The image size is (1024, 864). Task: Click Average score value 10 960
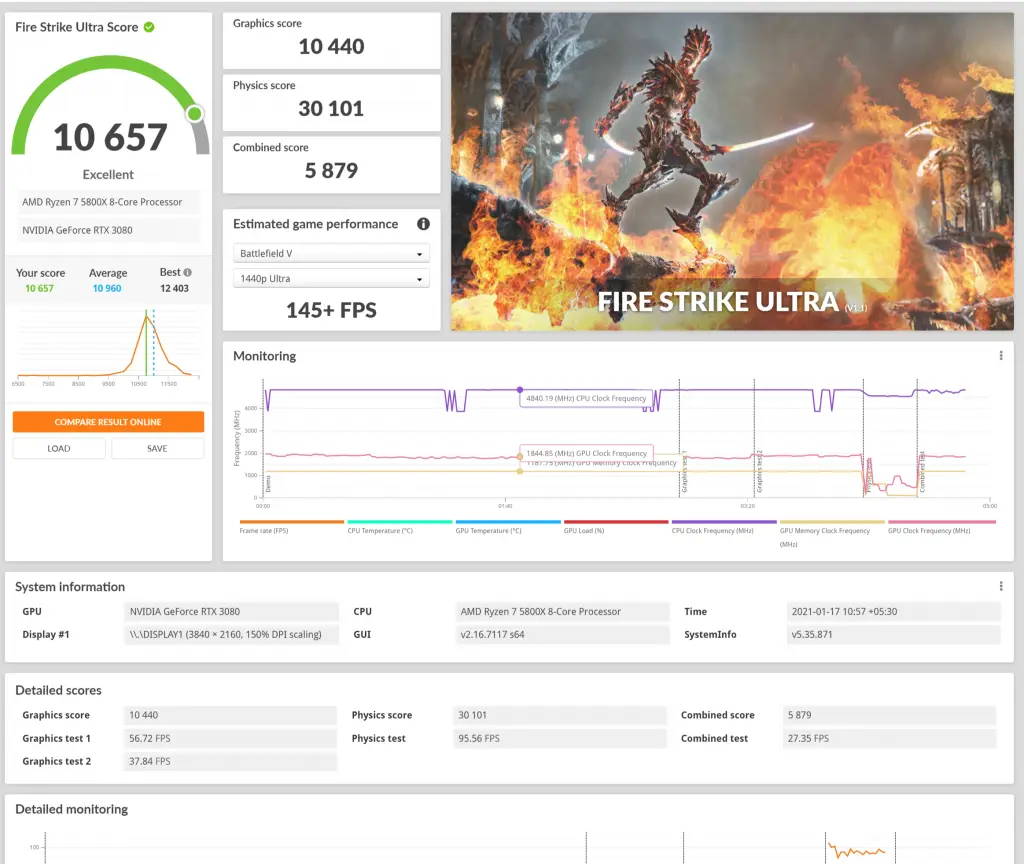click(107, 289)
